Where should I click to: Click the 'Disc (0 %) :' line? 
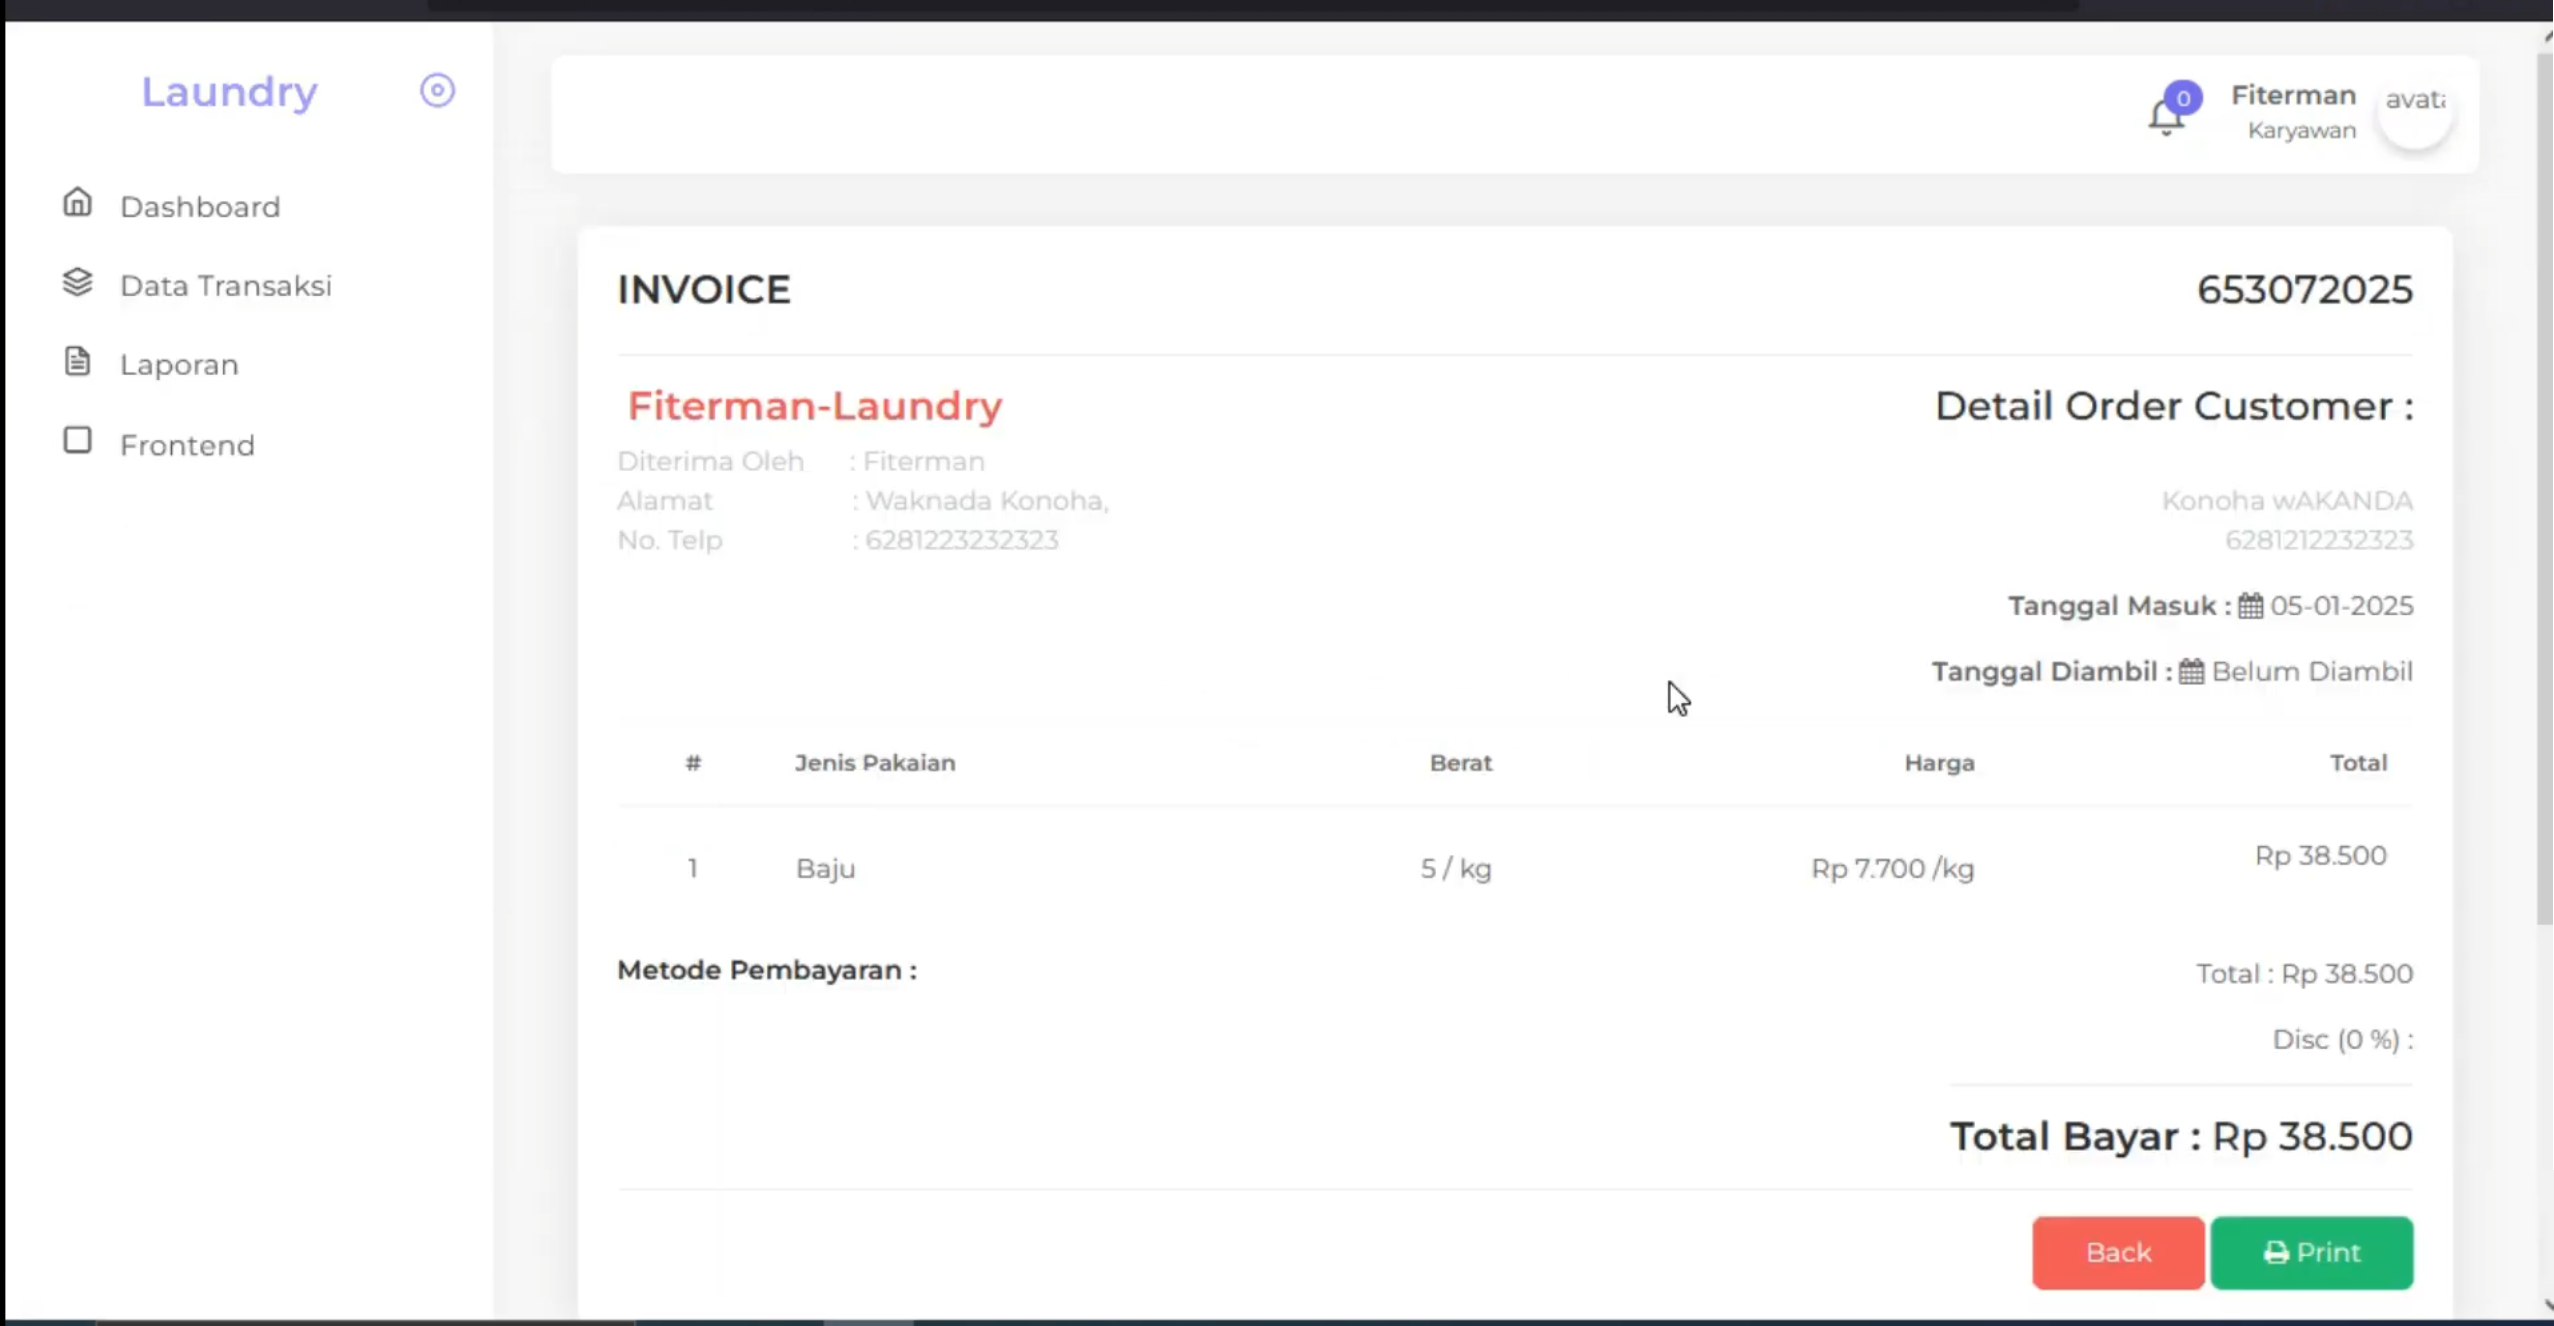[x=2343, y=1040]
